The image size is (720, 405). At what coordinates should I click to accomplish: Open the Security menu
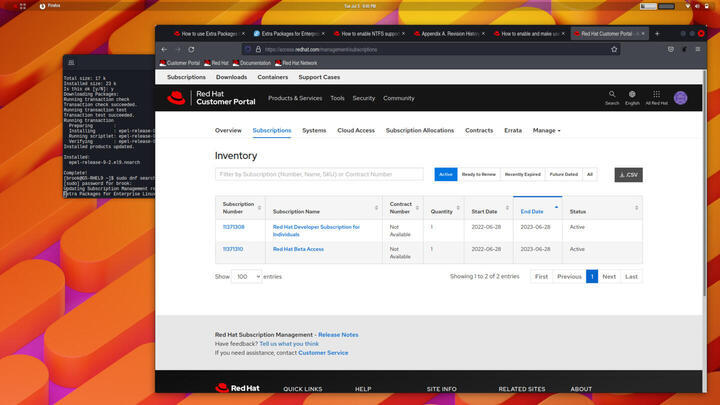coord(364,98)
